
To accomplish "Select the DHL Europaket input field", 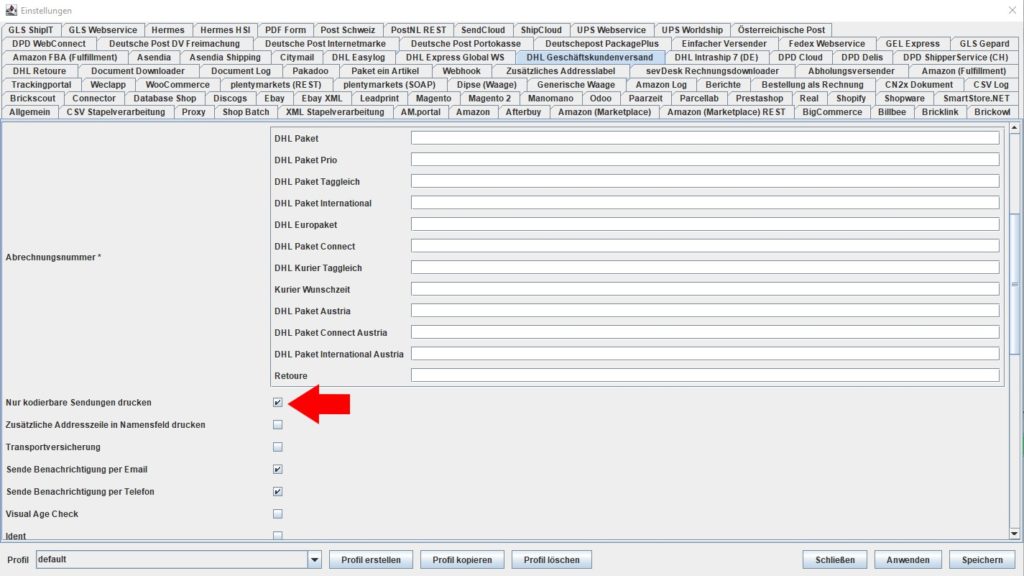I will tap(705, 224).
